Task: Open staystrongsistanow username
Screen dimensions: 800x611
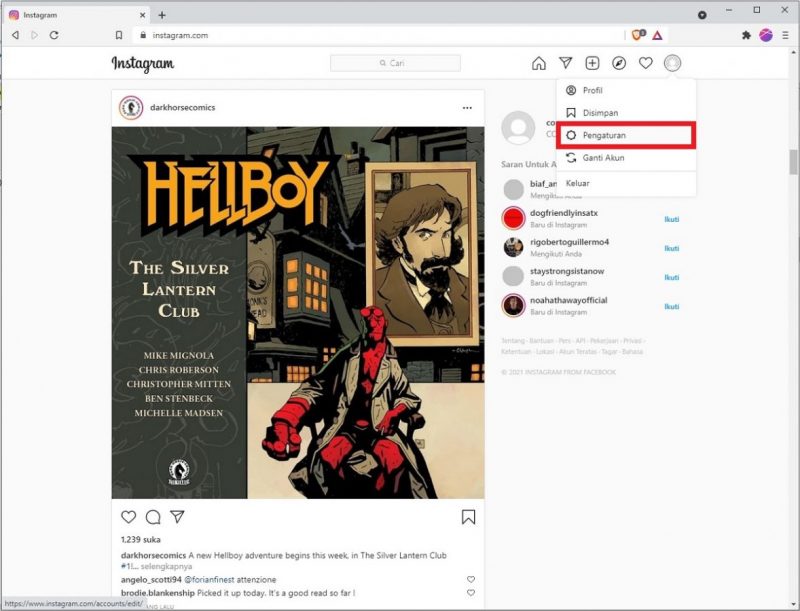Action: point(567,271)
